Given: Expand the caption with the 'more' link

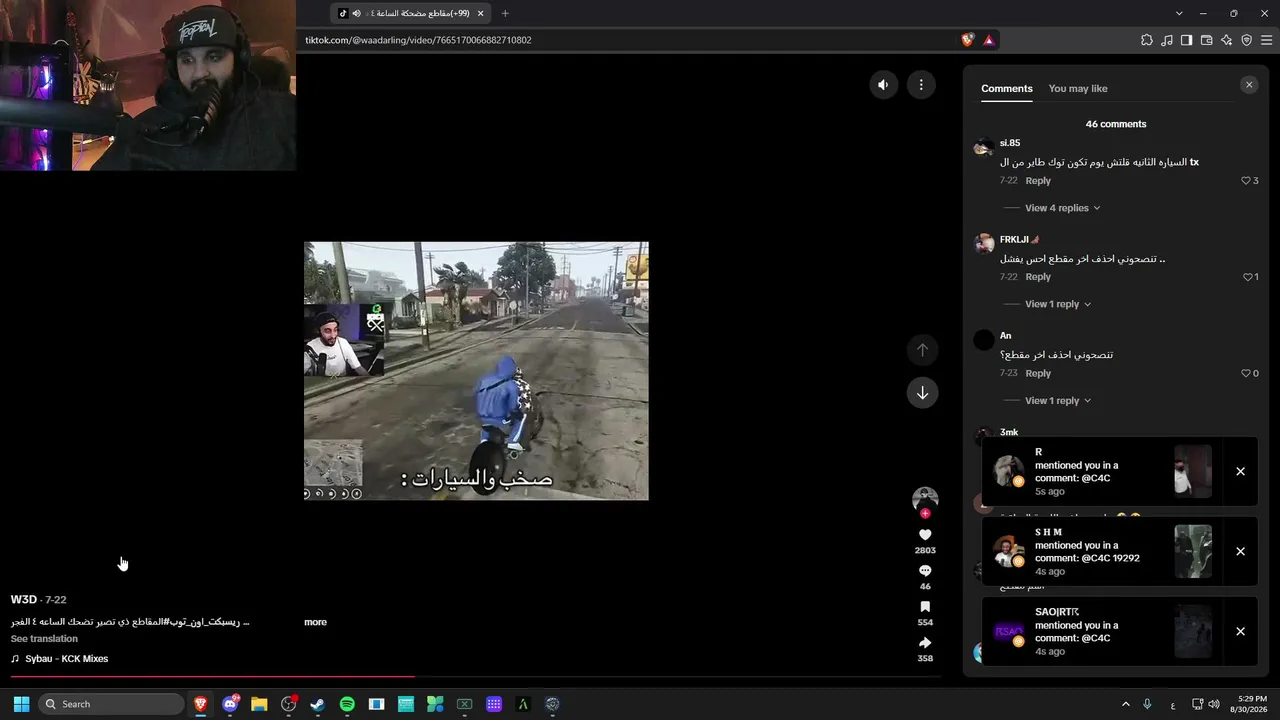Looking at the screenshot, I should point(315,622).
